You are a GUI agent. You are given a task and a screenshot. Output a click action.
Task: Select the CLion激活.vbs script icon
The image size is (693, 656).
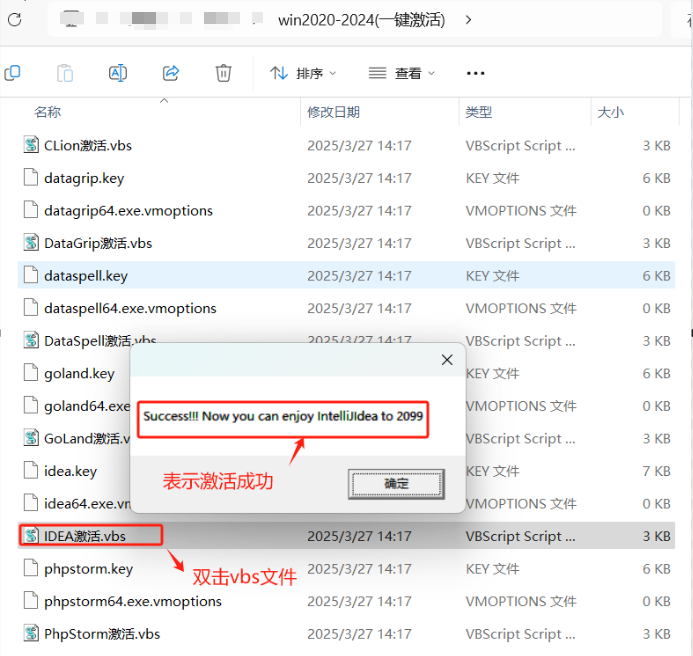point(31,145)
